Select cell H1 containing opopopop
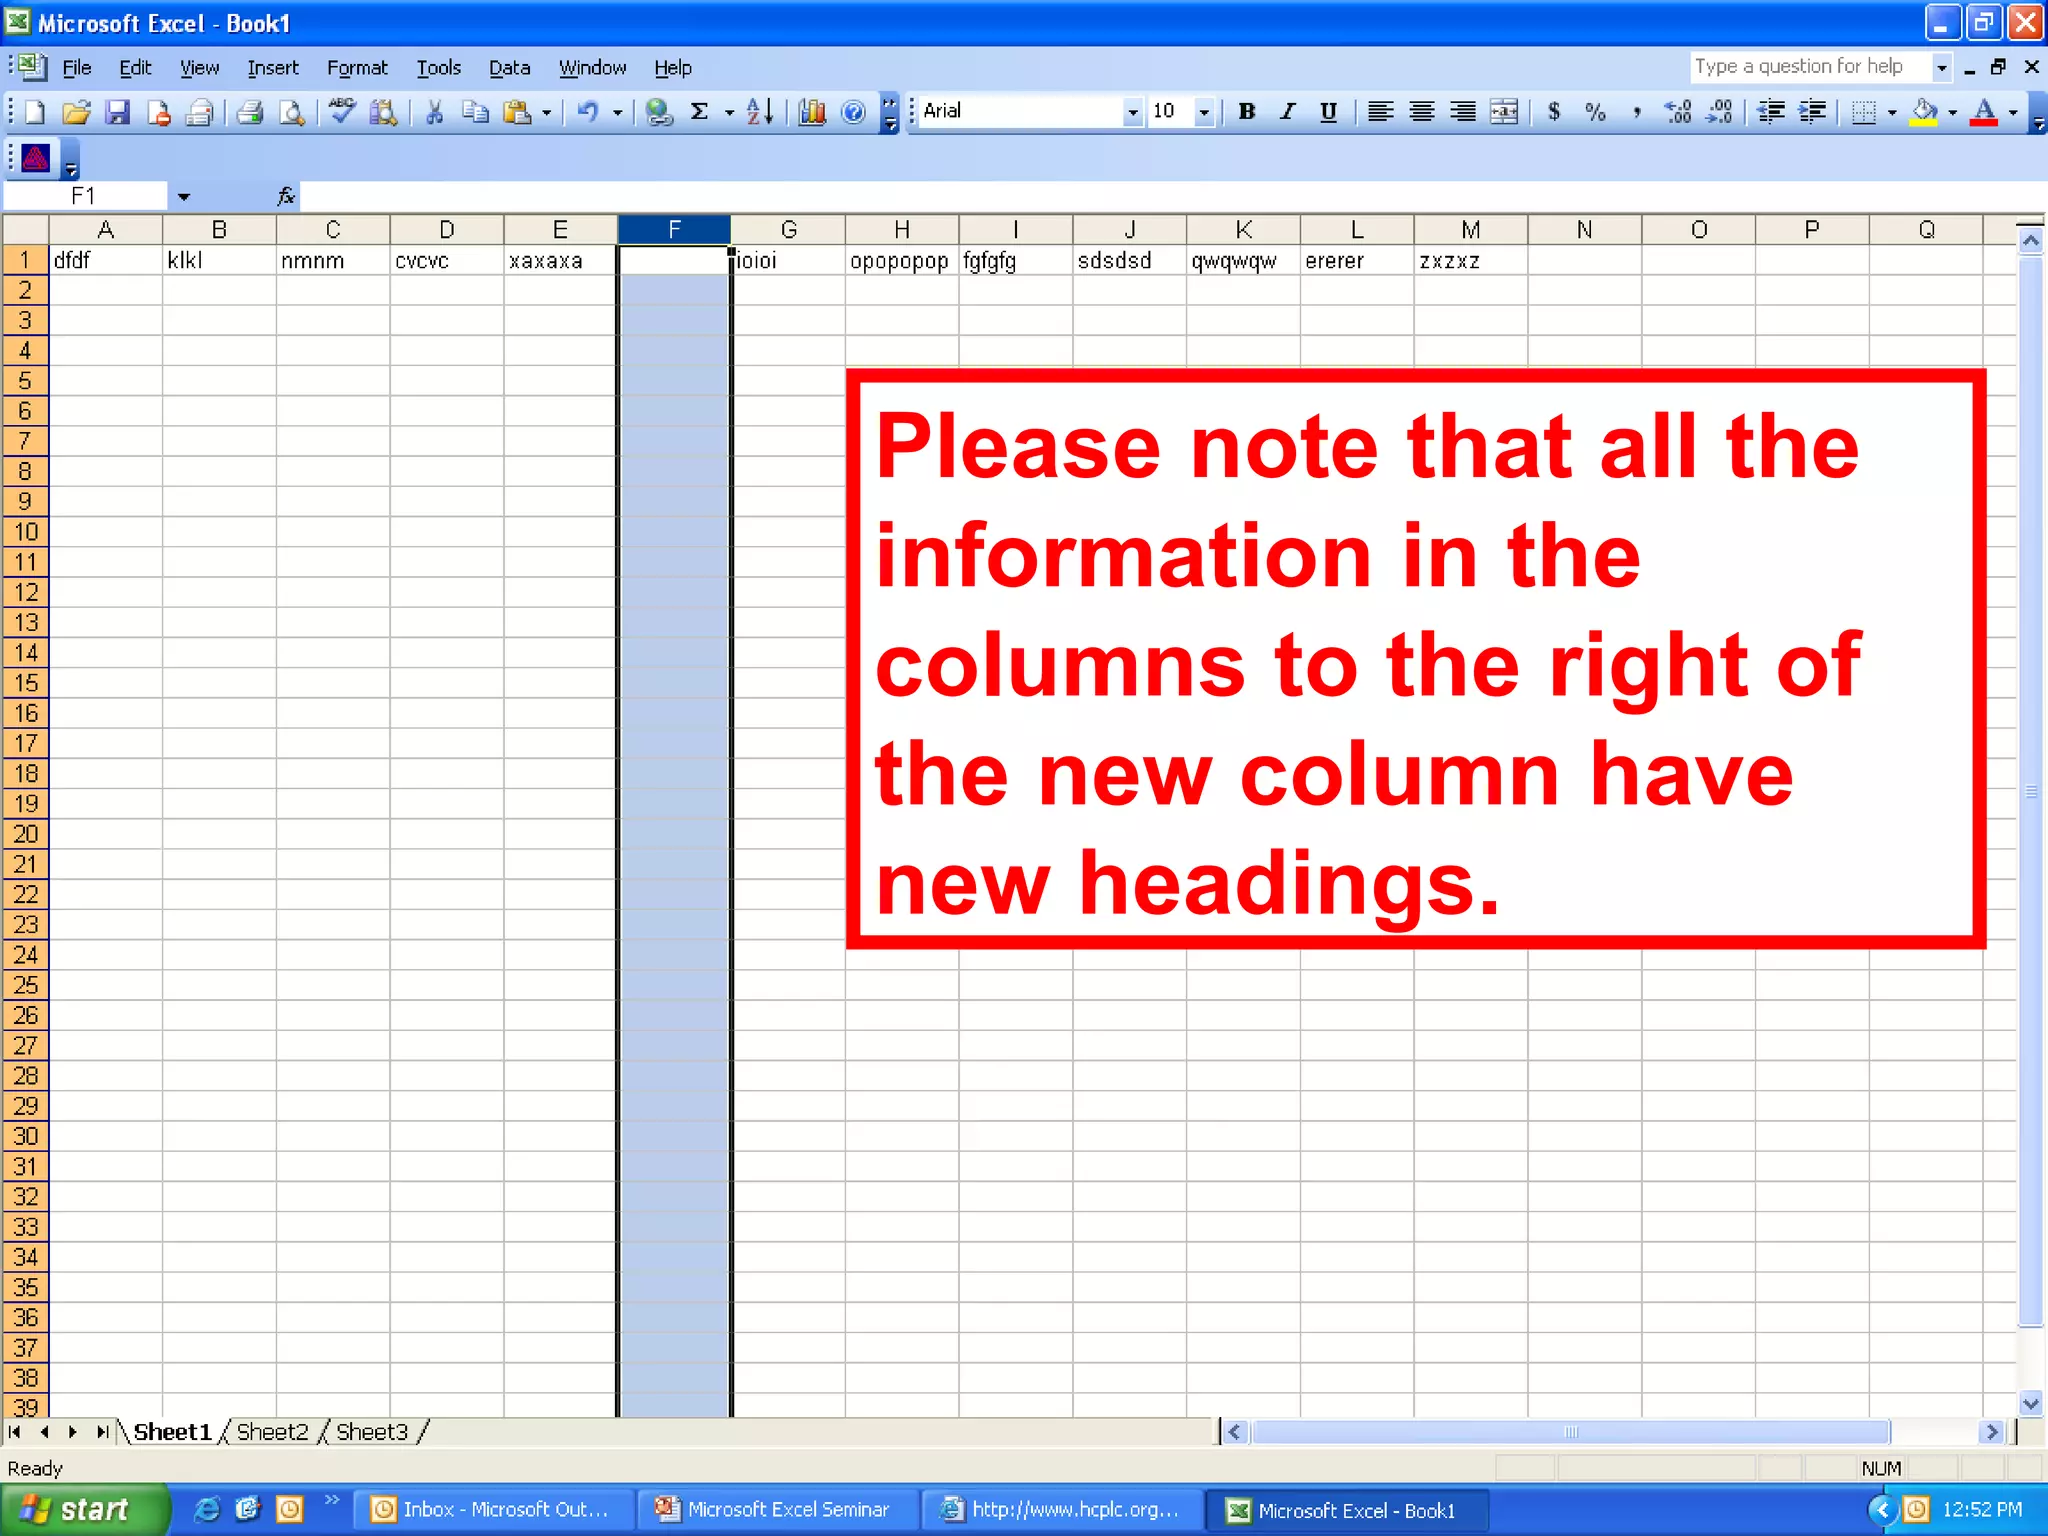This screenshot has height=1536, width=2048. [902, 261]
